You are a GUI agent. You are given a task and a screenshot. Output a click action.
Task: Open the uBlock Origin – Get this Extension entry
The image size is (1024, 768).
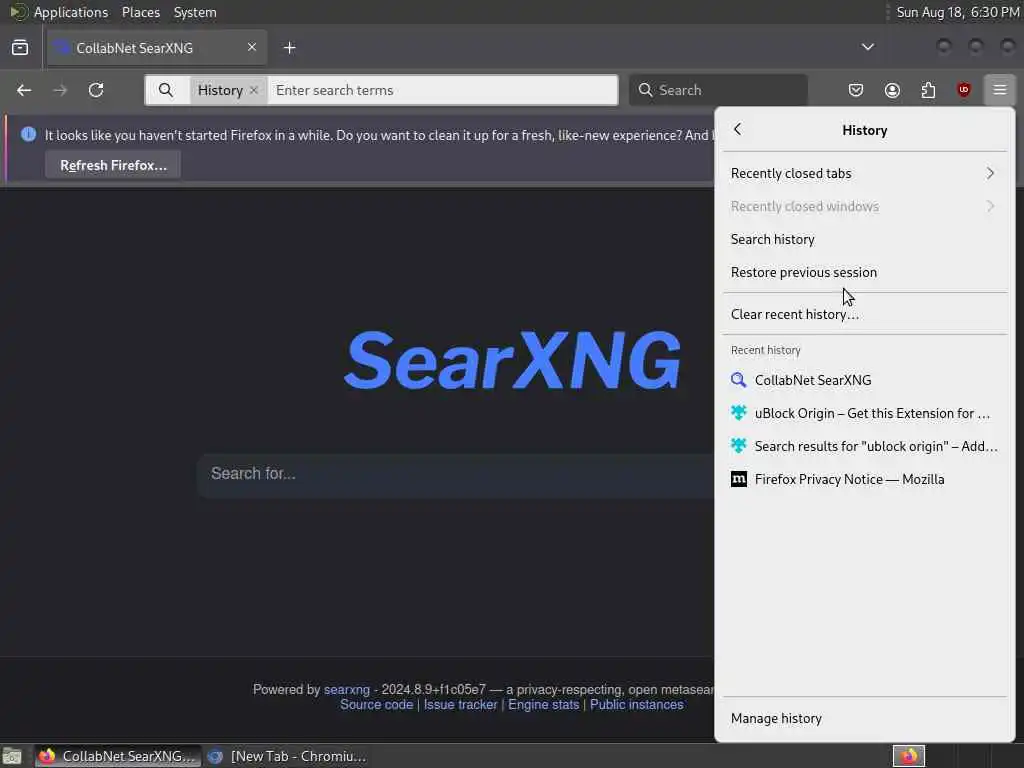pos(864,413)
